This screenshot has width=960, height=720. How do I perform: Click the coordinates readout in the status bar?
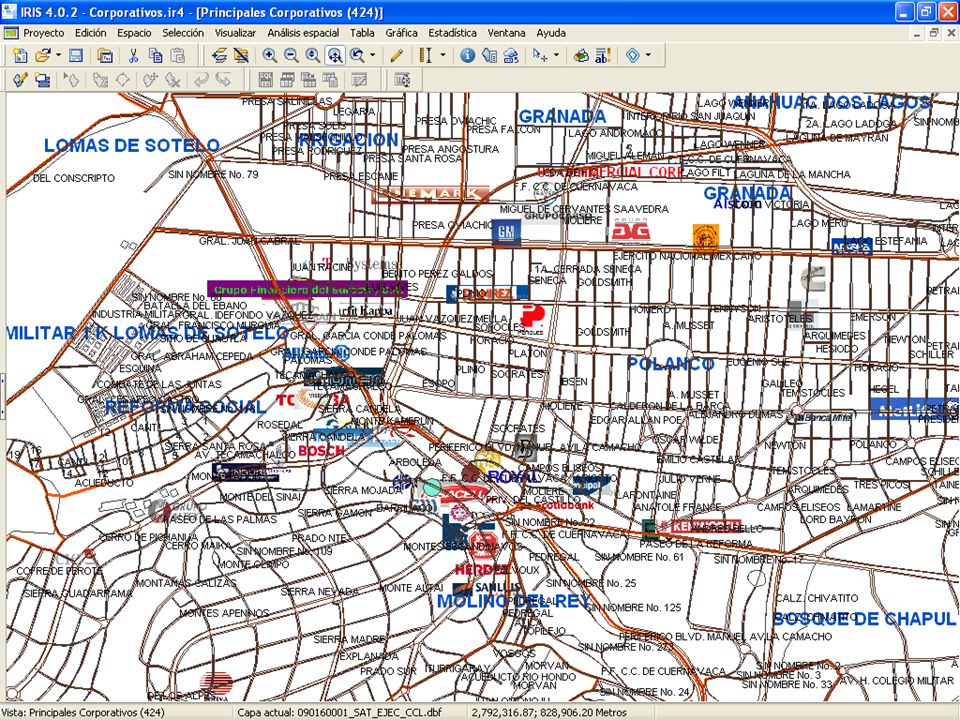pos(549,713)
